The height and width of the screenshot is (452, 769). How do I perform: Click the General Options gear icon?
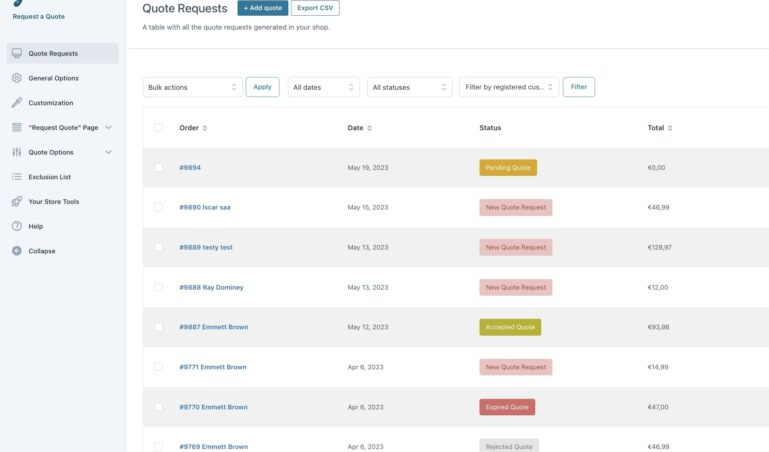pos(17,78)
